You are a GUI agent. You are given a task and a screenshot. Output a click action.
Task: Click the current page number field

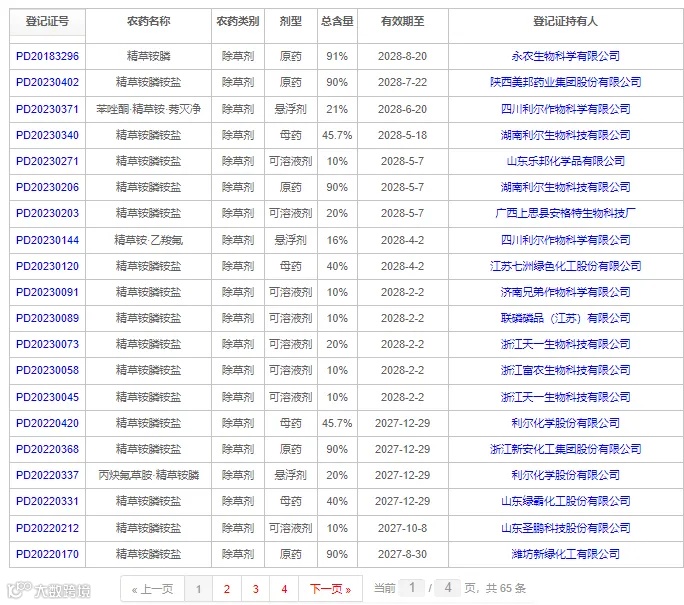(412, 588)
